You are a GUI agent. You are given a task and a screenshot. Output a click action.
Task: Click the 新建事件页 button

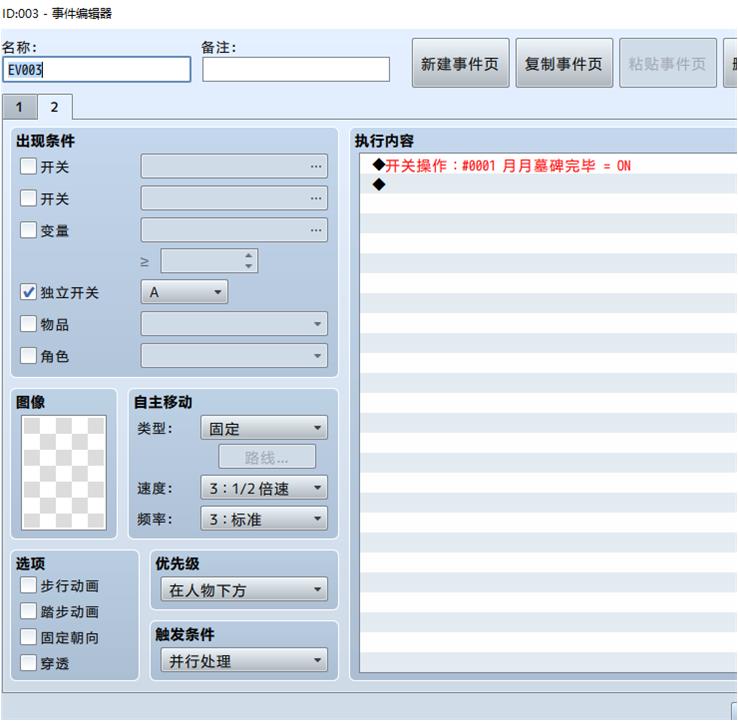click(460, 63)
